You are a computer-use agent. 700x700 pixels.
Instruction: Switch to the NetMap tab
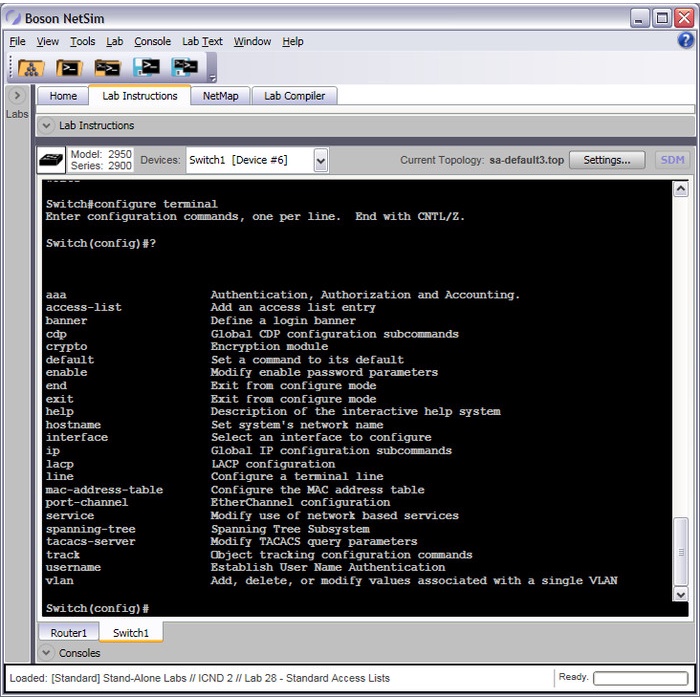click(x=220, y=96)
